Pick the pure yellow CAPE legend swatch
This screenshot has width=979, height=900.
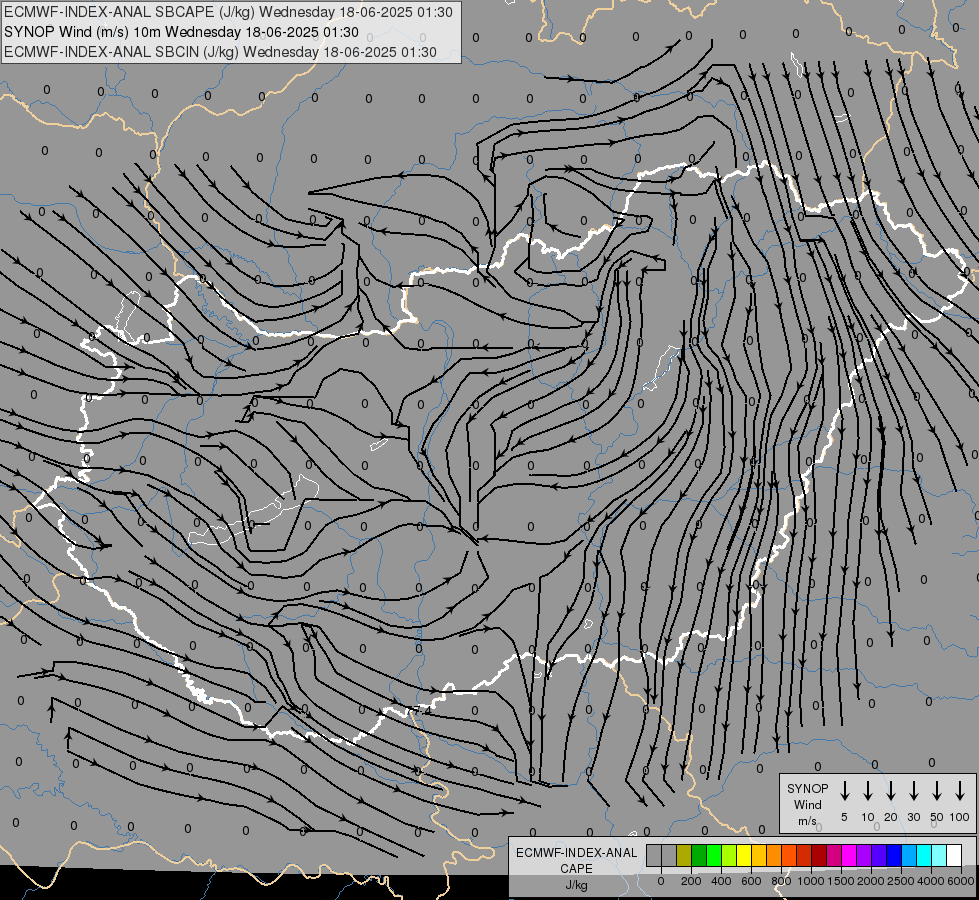[744, 855]
